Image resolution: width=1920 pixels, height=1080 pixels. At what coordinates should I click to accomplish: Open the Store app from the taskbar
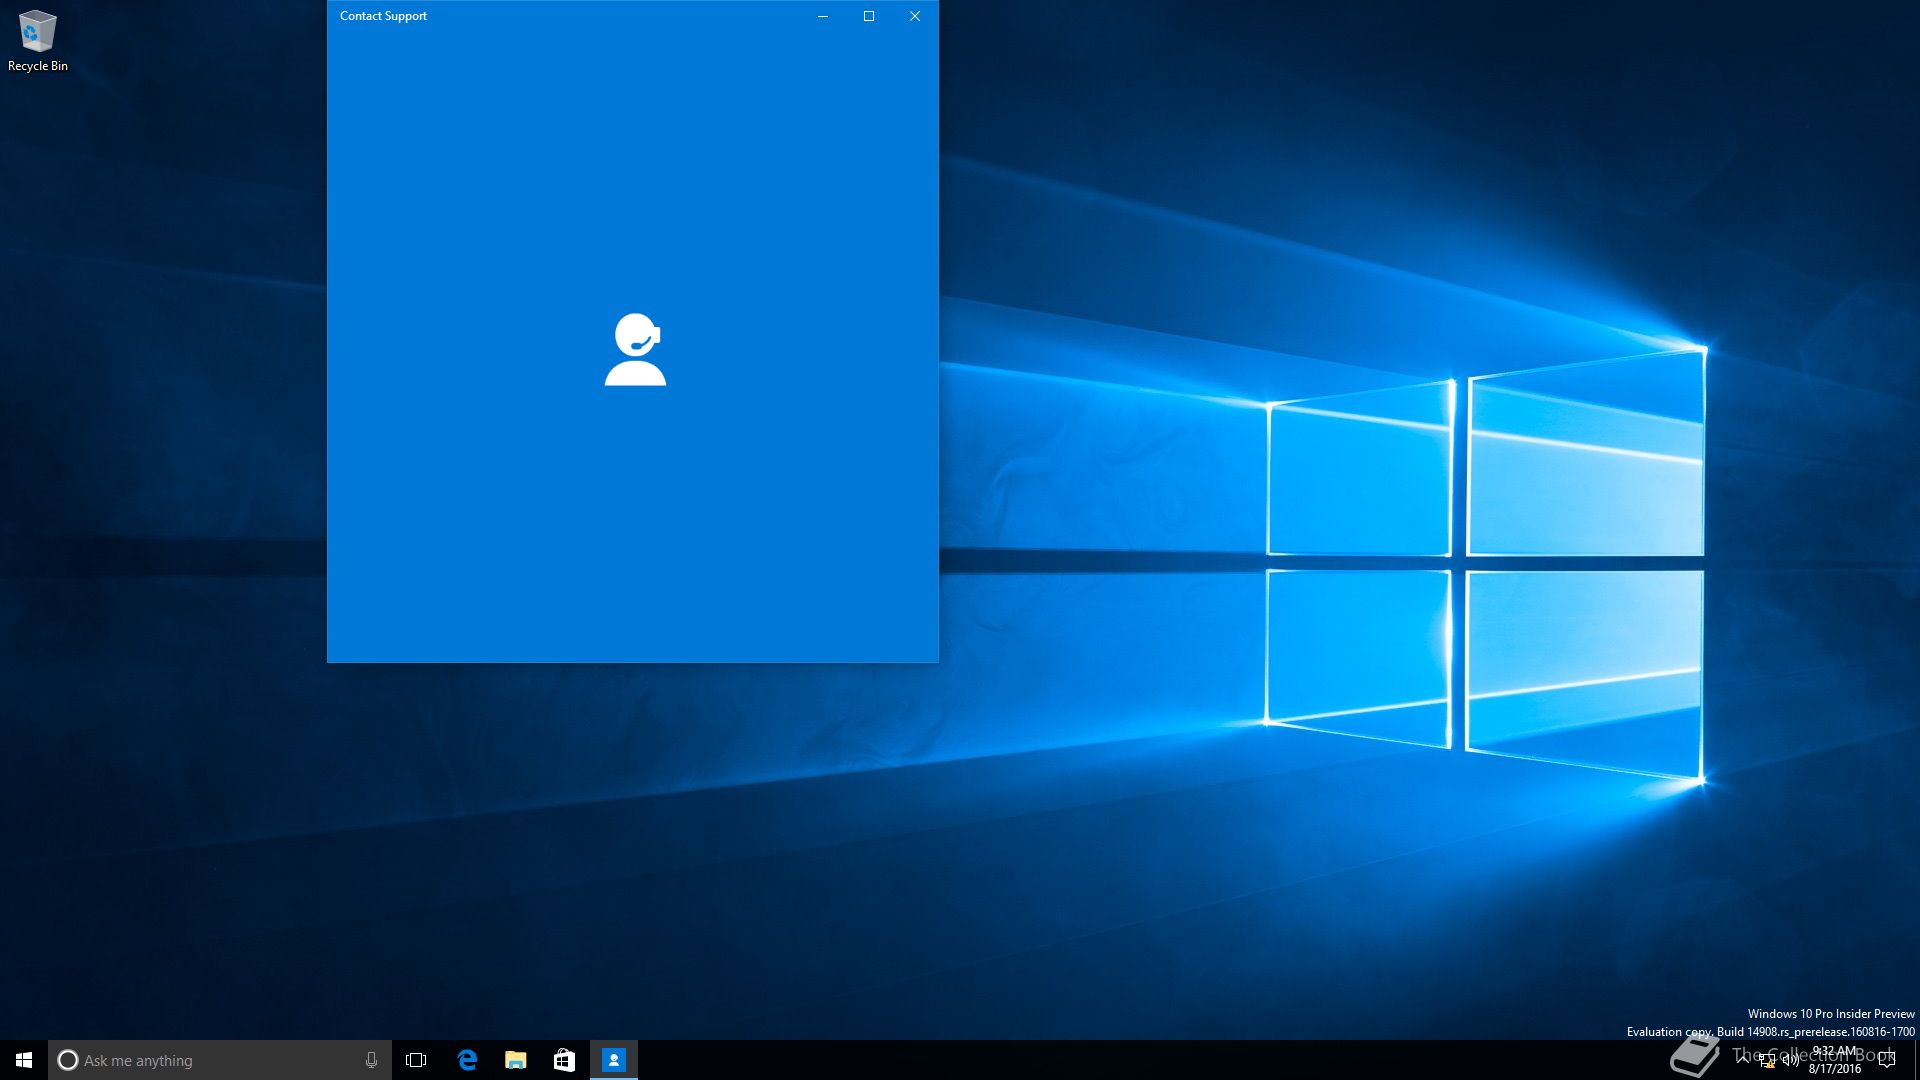pyautogui.click(x=564, y=1060)
